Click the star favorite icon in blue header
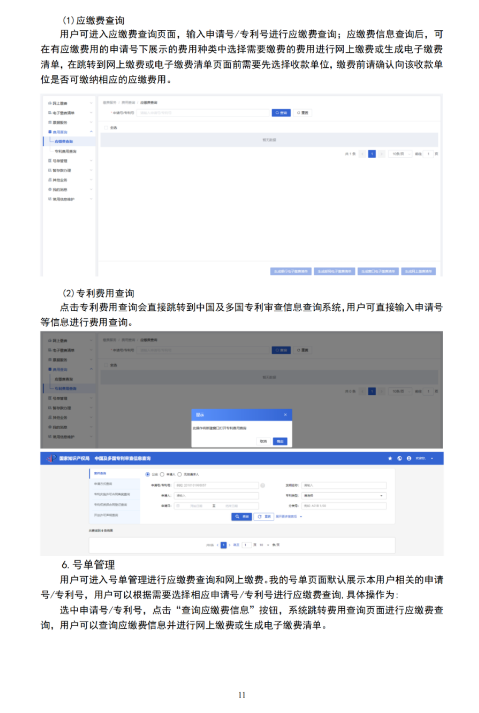The height and width of the screenshot is (713, 479). [x=390, y=458]
